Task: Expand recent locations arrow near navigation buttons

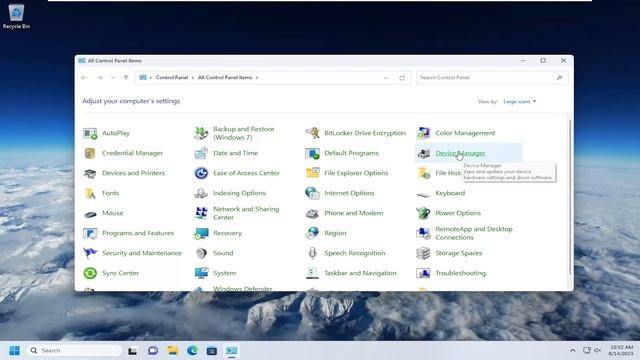Action: [x=113, y=78]
